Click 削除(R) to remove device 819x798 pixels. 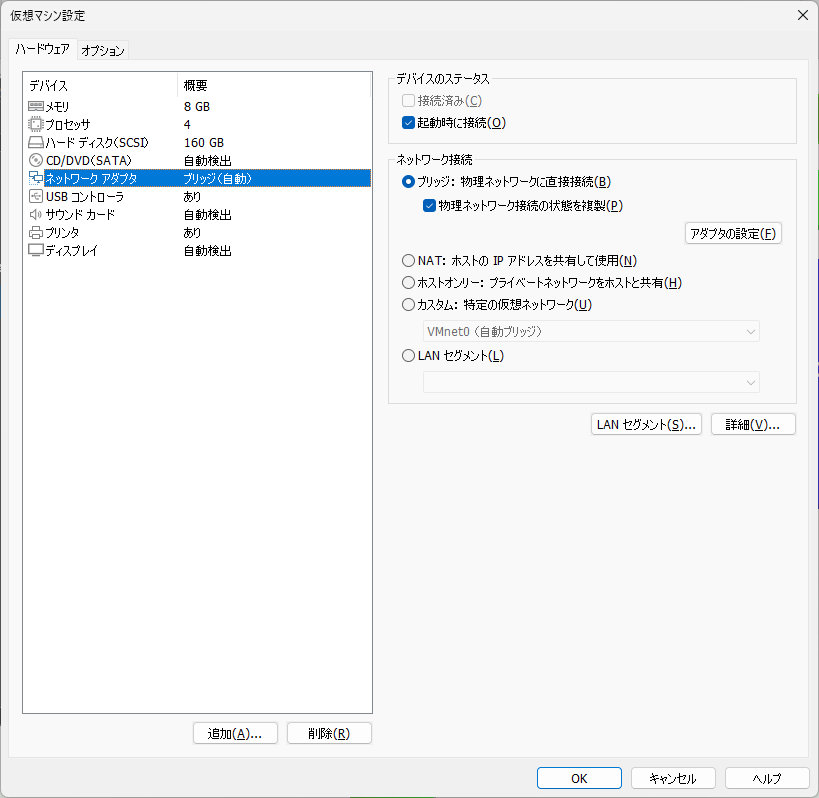[329, 734]
